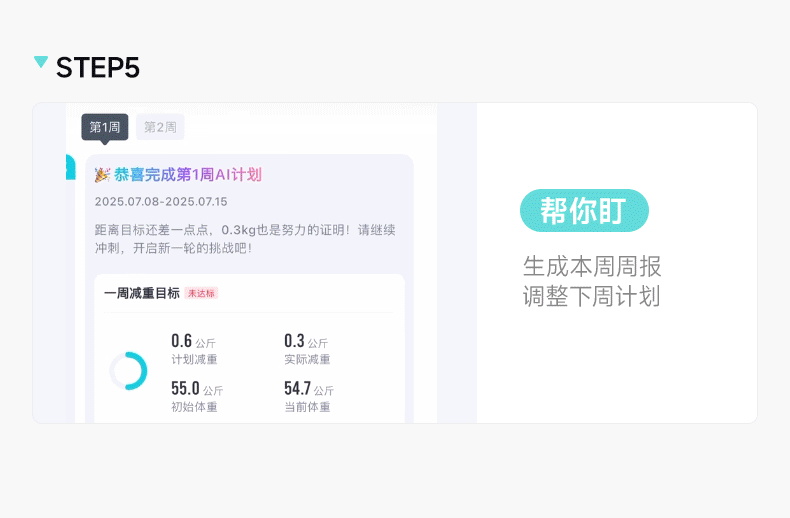
Task: Click the 54.7 公斤 当前体重 value
Action: (x=309, y=389)
